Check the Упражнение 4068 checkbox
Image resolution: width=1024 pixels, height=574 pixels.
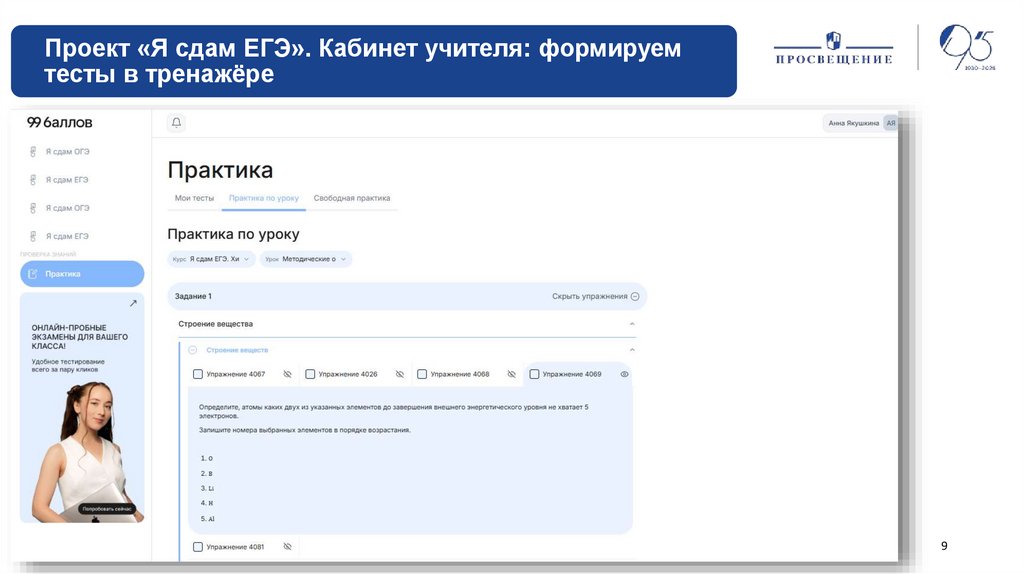click(422, 374)
